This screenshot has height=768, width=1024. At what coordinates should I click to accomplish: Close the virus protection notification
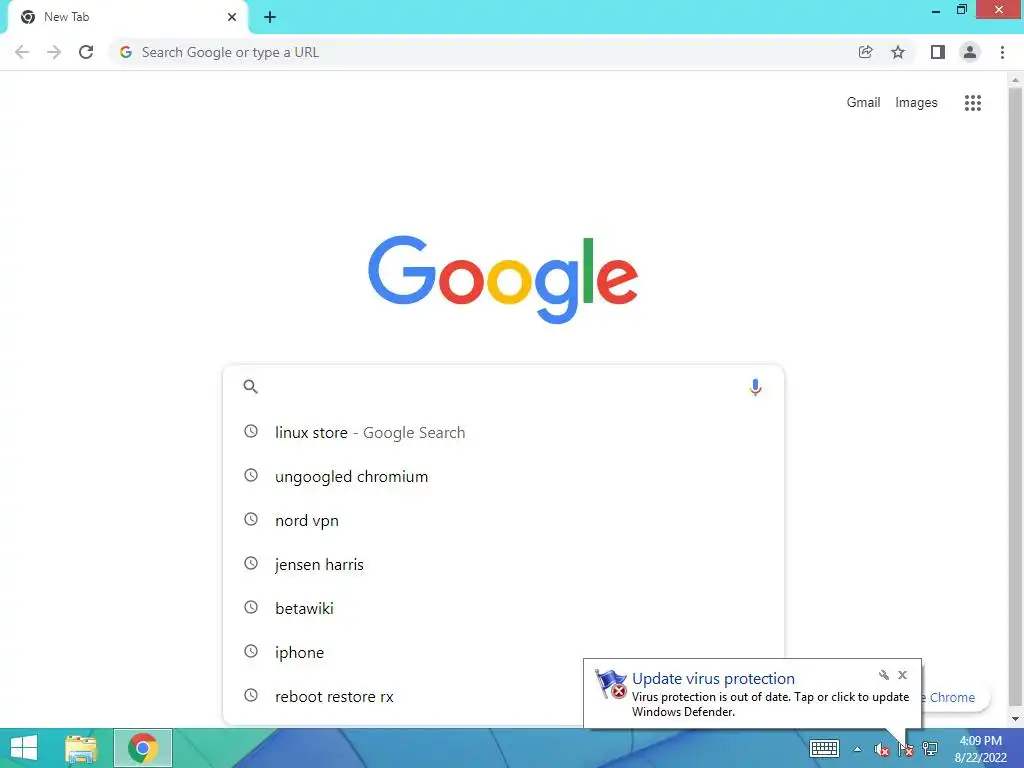pos(902,675)
